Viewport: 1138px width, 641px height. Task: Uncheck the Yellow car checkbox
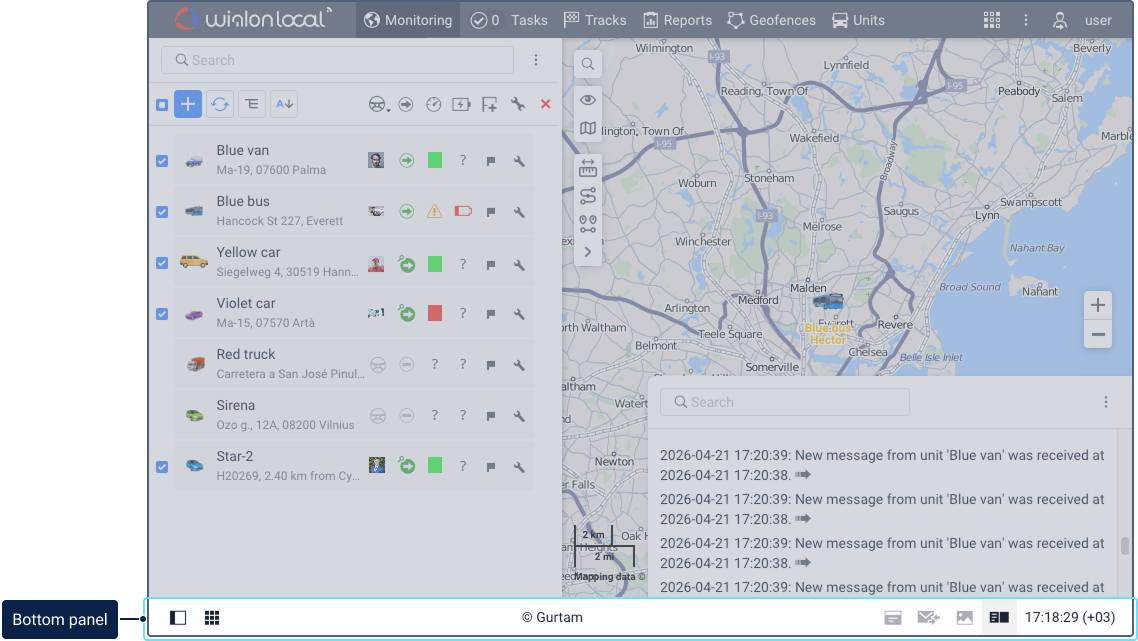(x=162, y=263)
